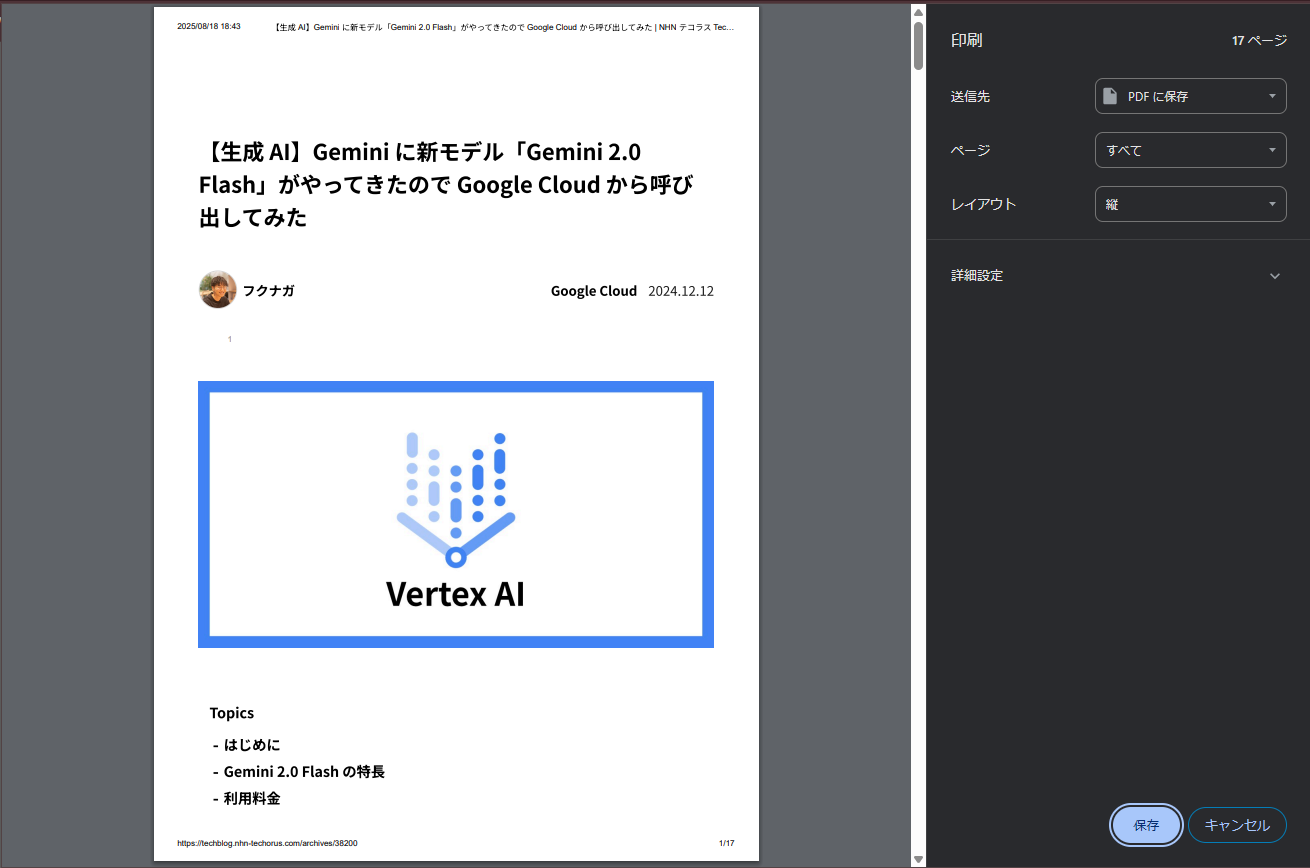Screen dimensions: 1310x868
Task: Click the preview scrollbar up arrow
Action: pyautogui.click(x=918, y=11)
